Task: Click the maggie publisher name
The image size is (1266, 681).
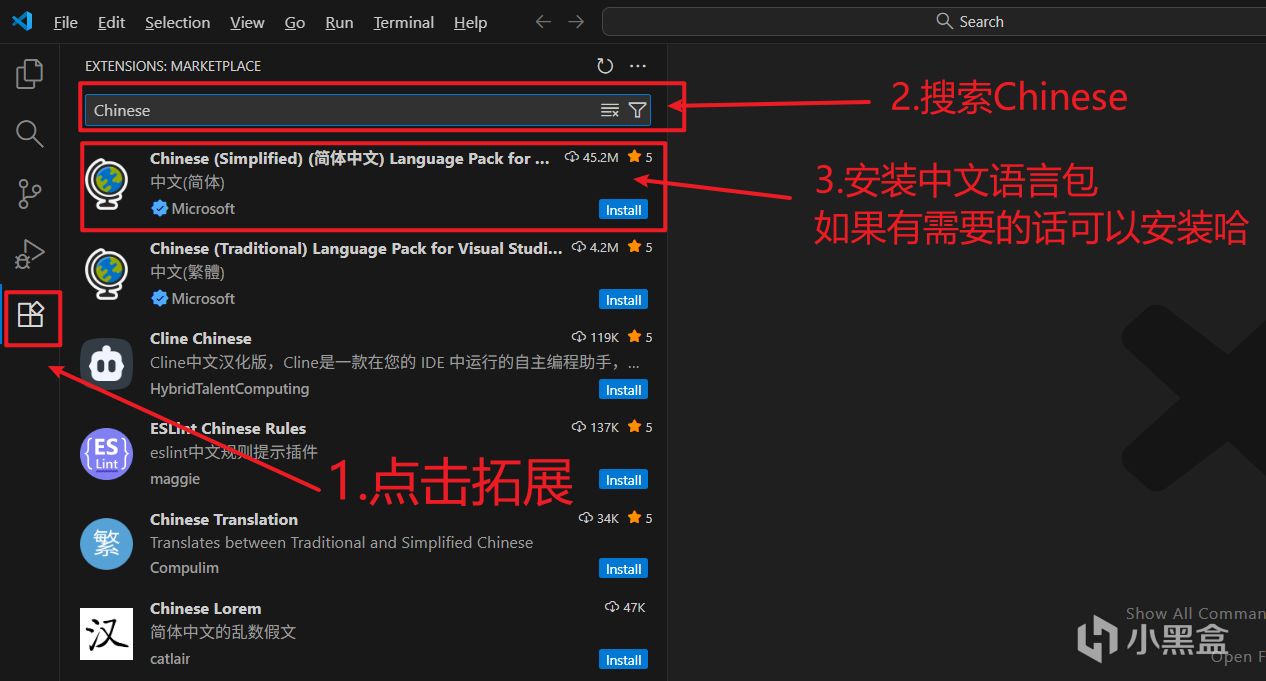Action: click(x=175, y=479)
